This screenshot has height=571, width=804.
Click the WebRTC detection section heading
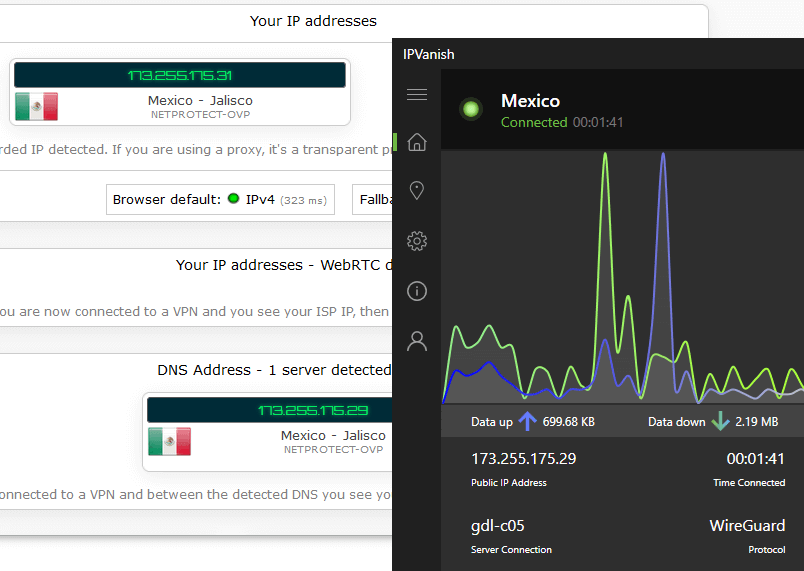pos(284,265)
